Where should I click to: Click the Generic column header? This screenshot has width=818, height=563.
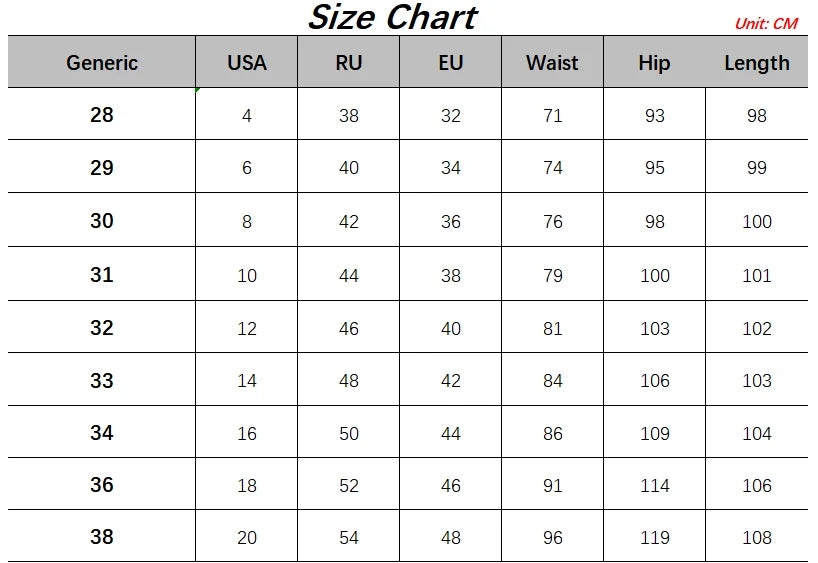(x=102, y=63)
